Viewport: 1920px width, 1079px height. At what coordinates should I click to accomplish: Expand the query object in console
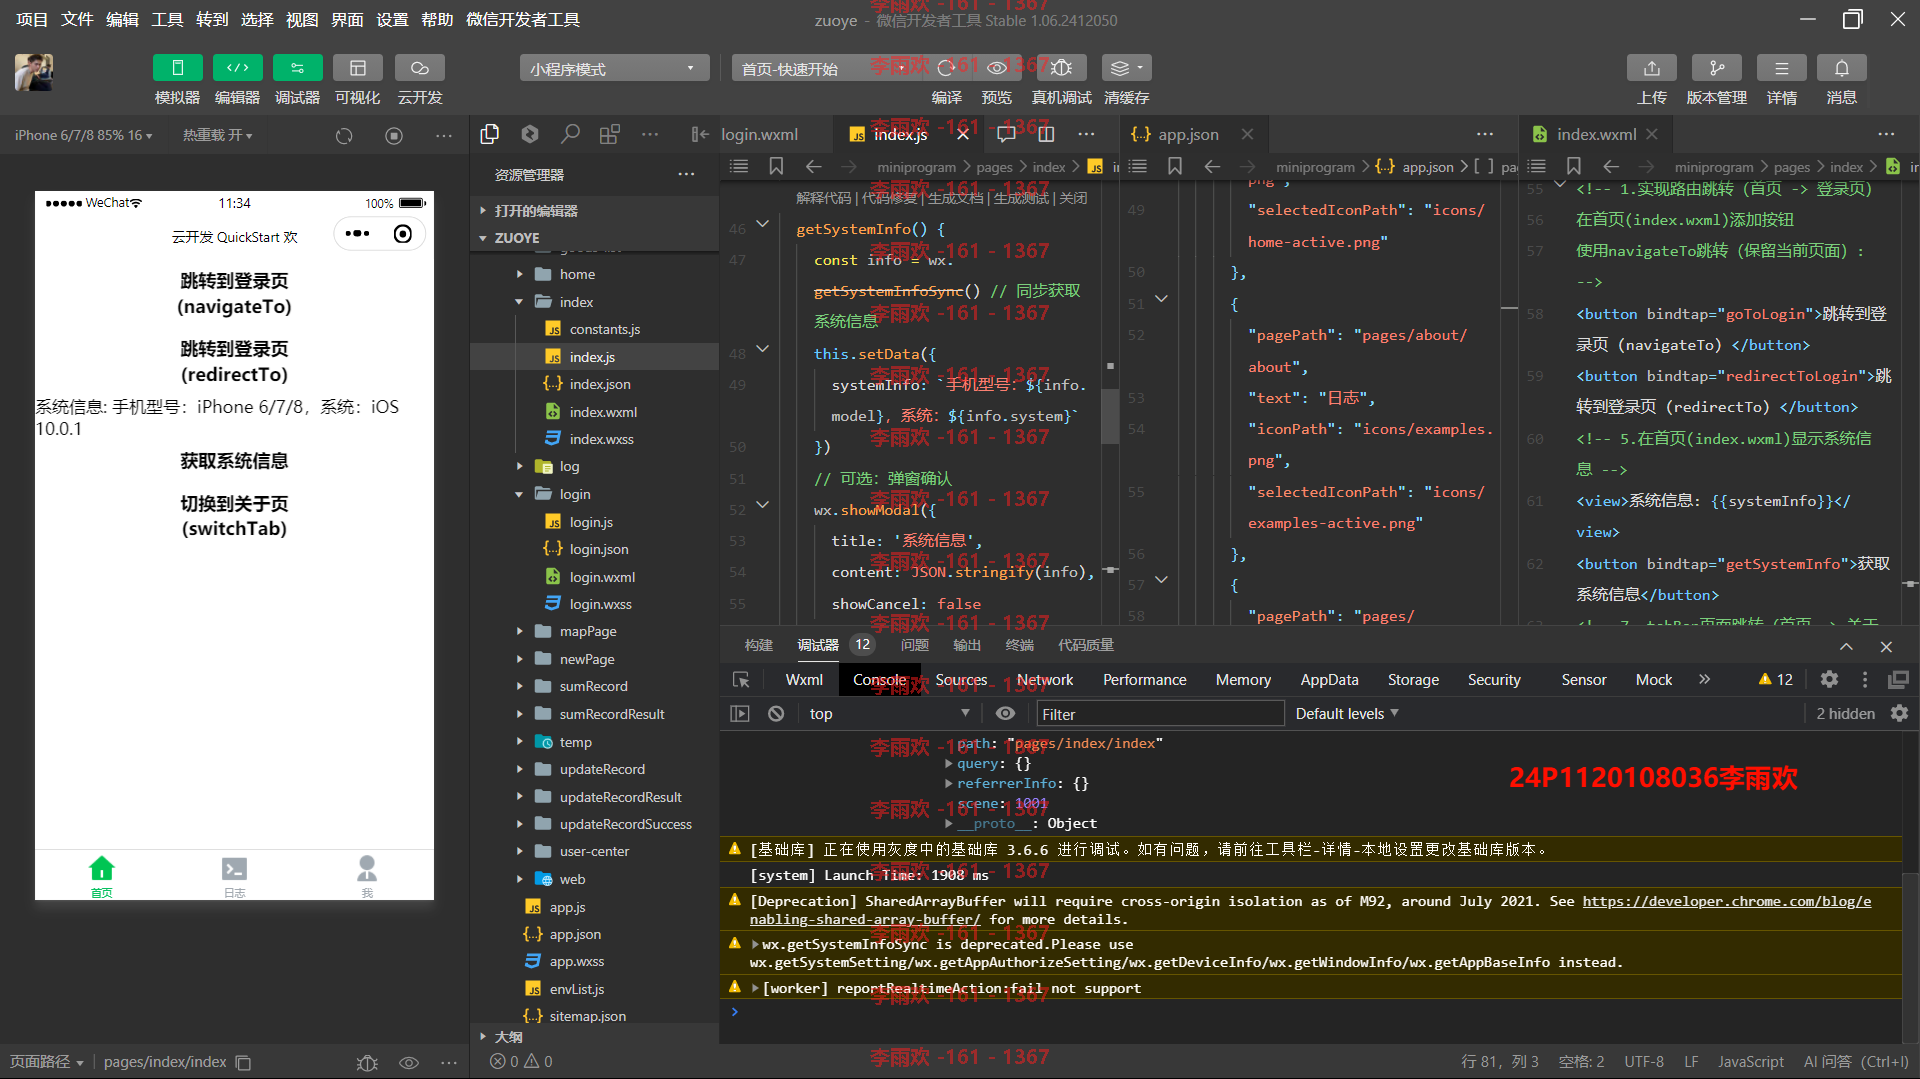tap(948, 763)
